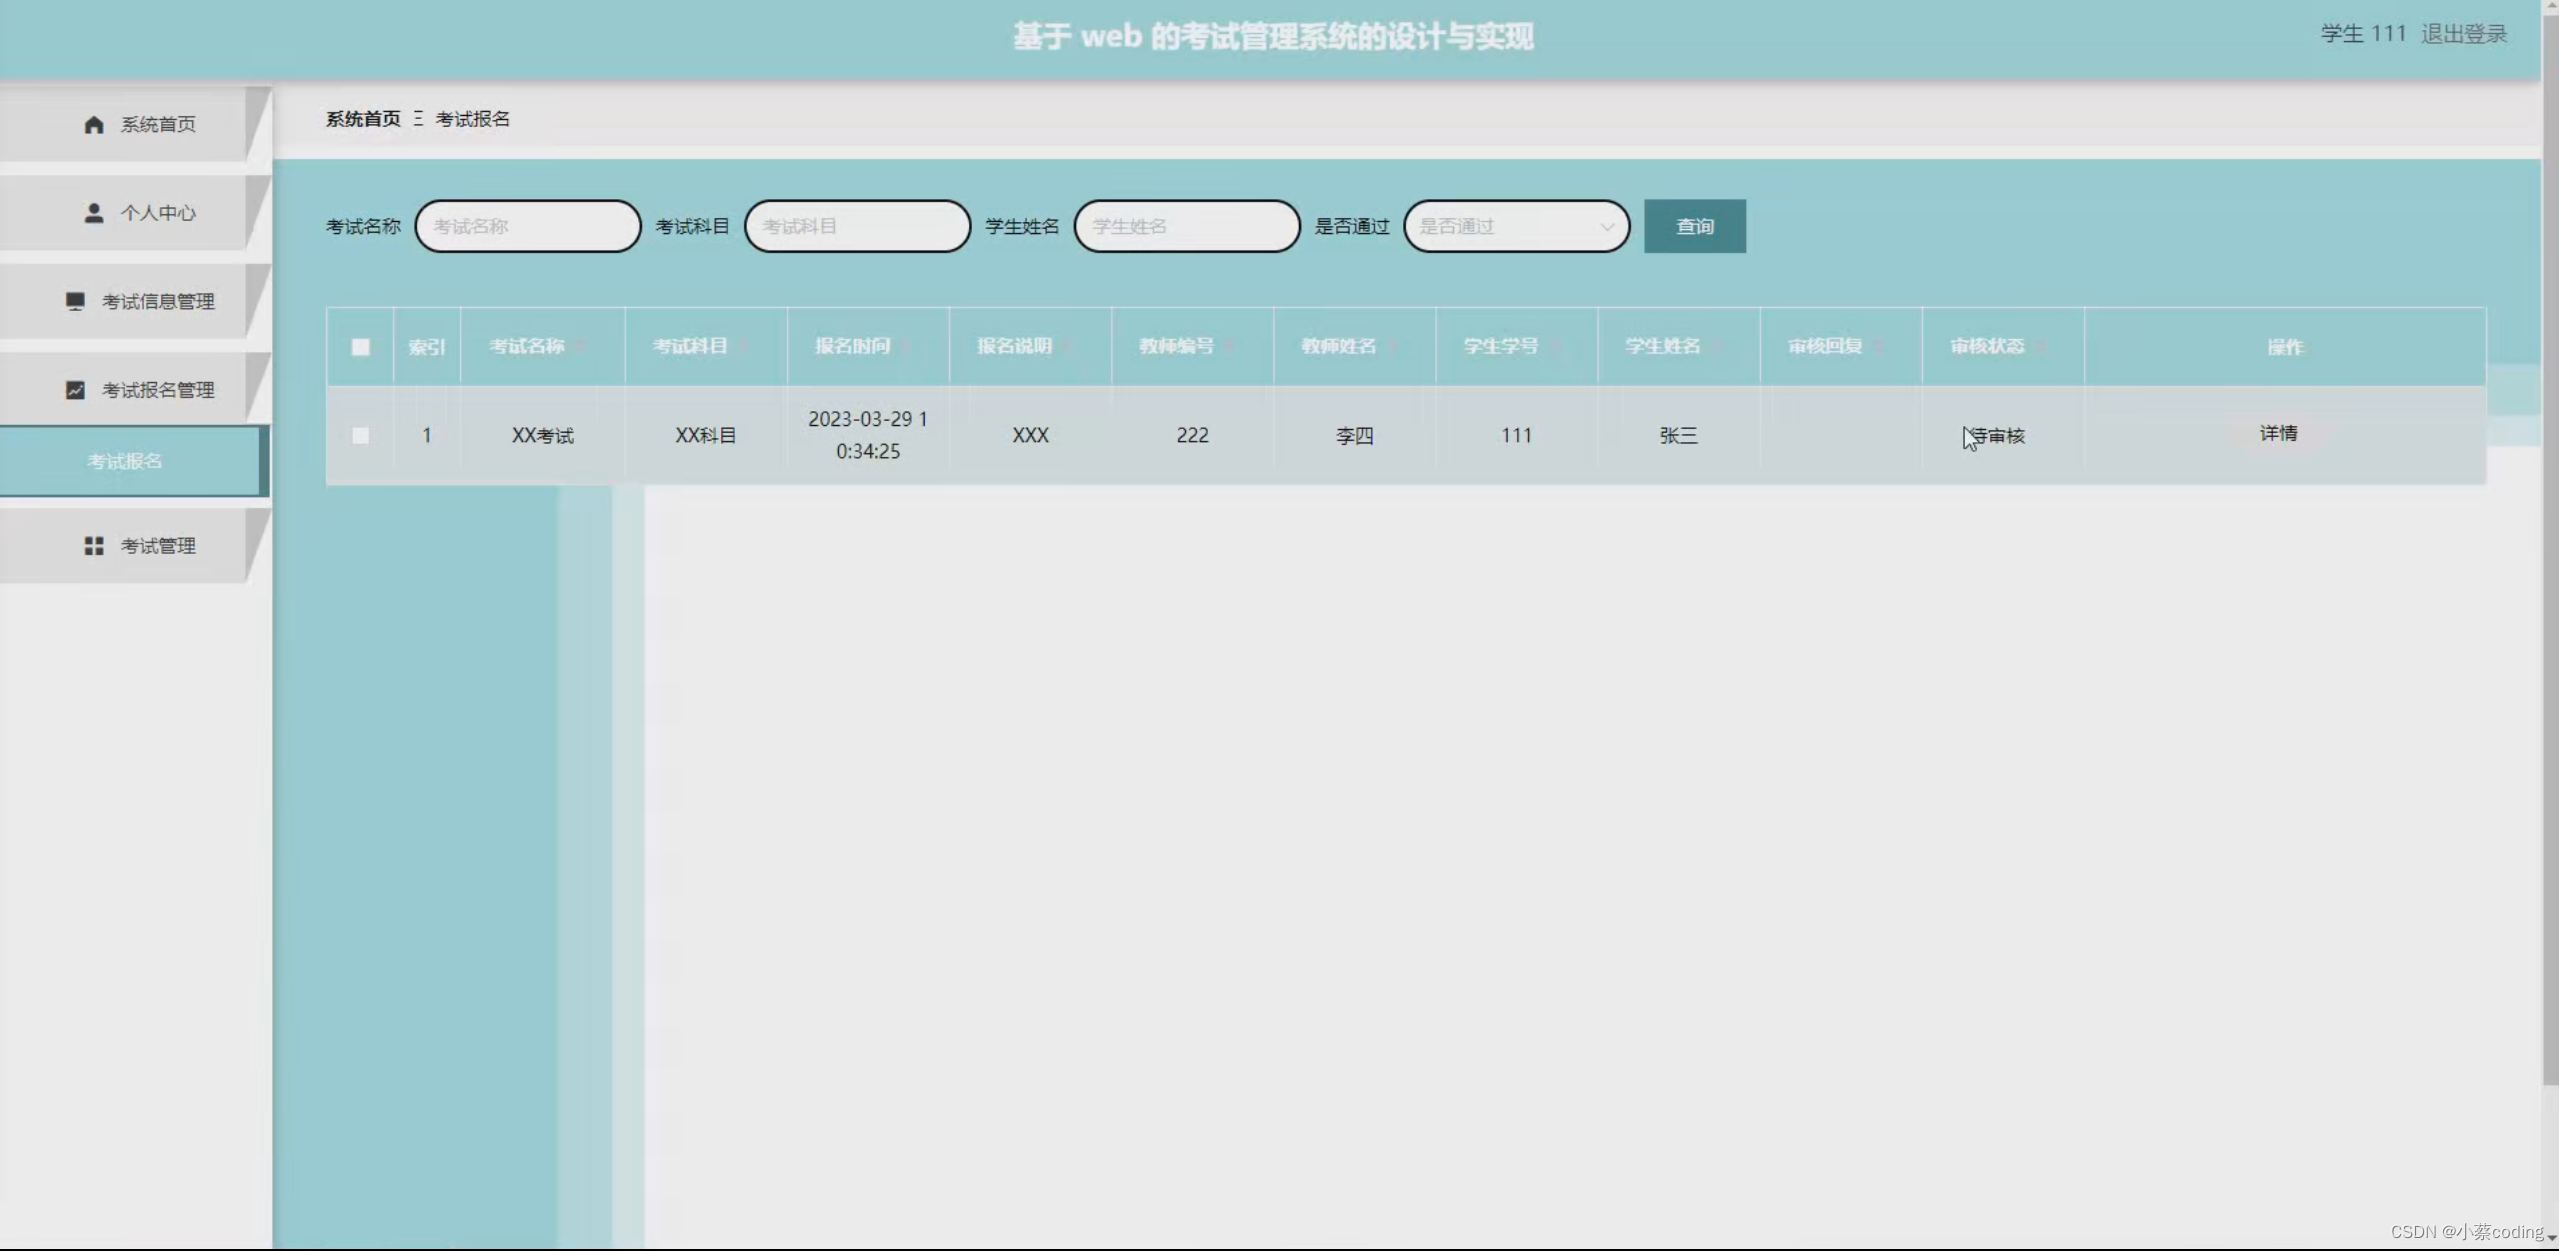Click the 个人中心 sidebar icon

(x=90, y=212)
